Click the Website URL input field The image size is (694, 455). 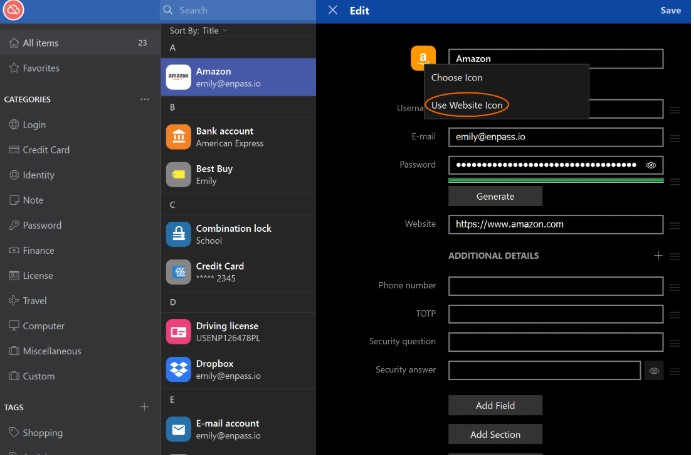(x=555, y=225)
